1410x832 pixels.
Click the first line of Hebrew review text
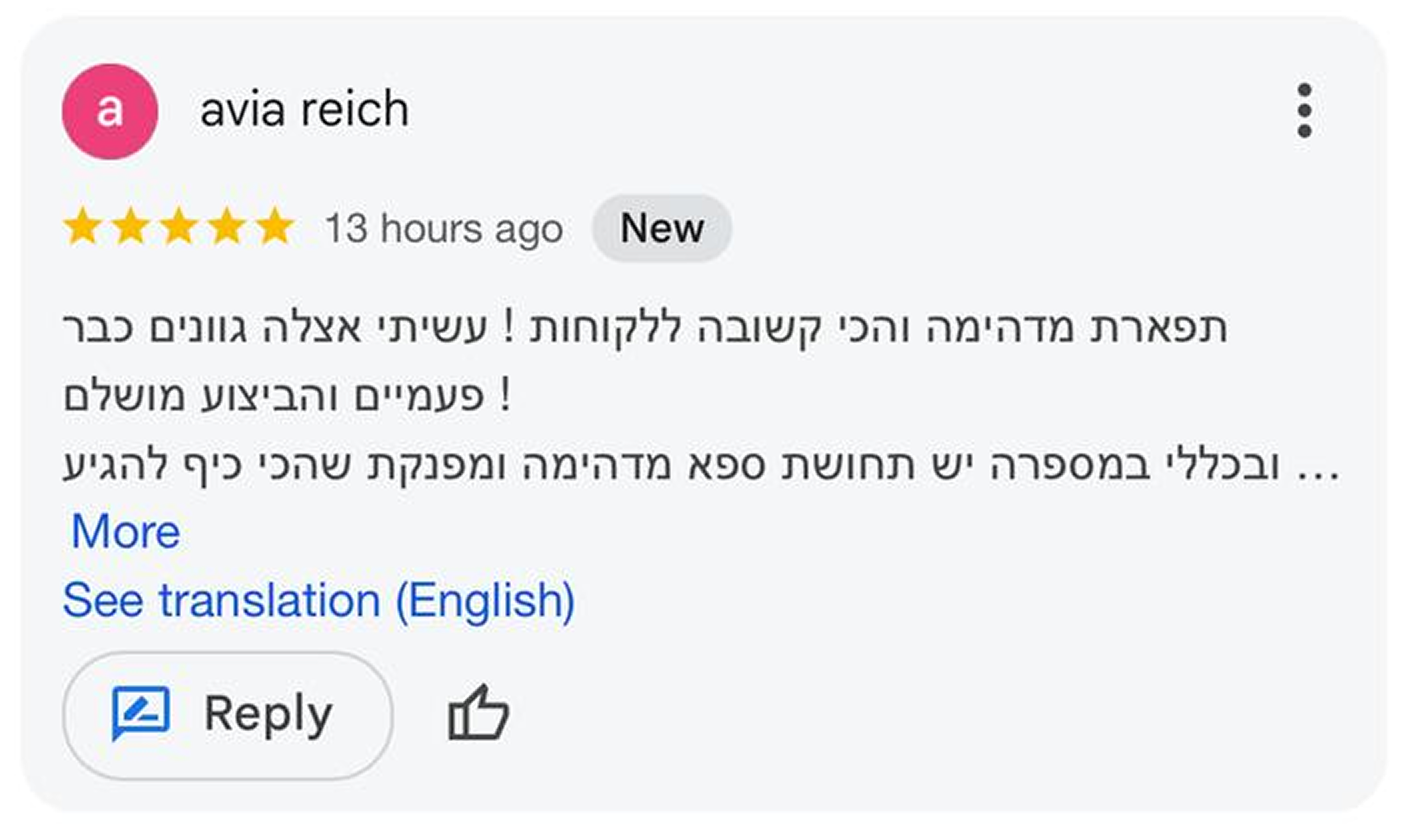[645, 330]
